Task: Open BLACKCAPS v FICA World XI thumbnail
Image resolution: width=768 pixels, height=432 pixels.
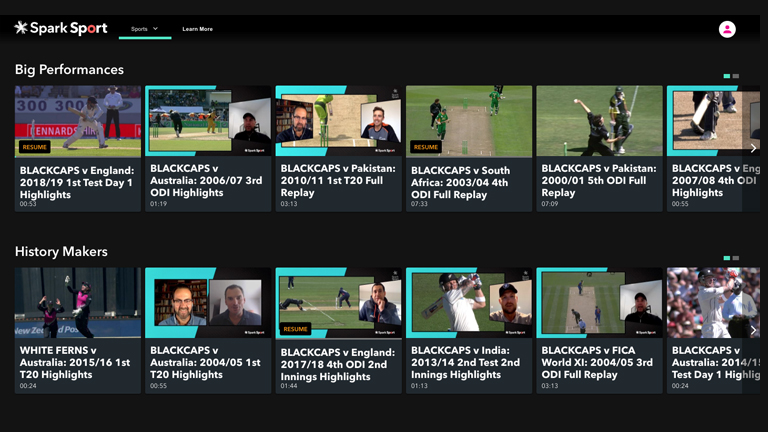Action: 600,303
